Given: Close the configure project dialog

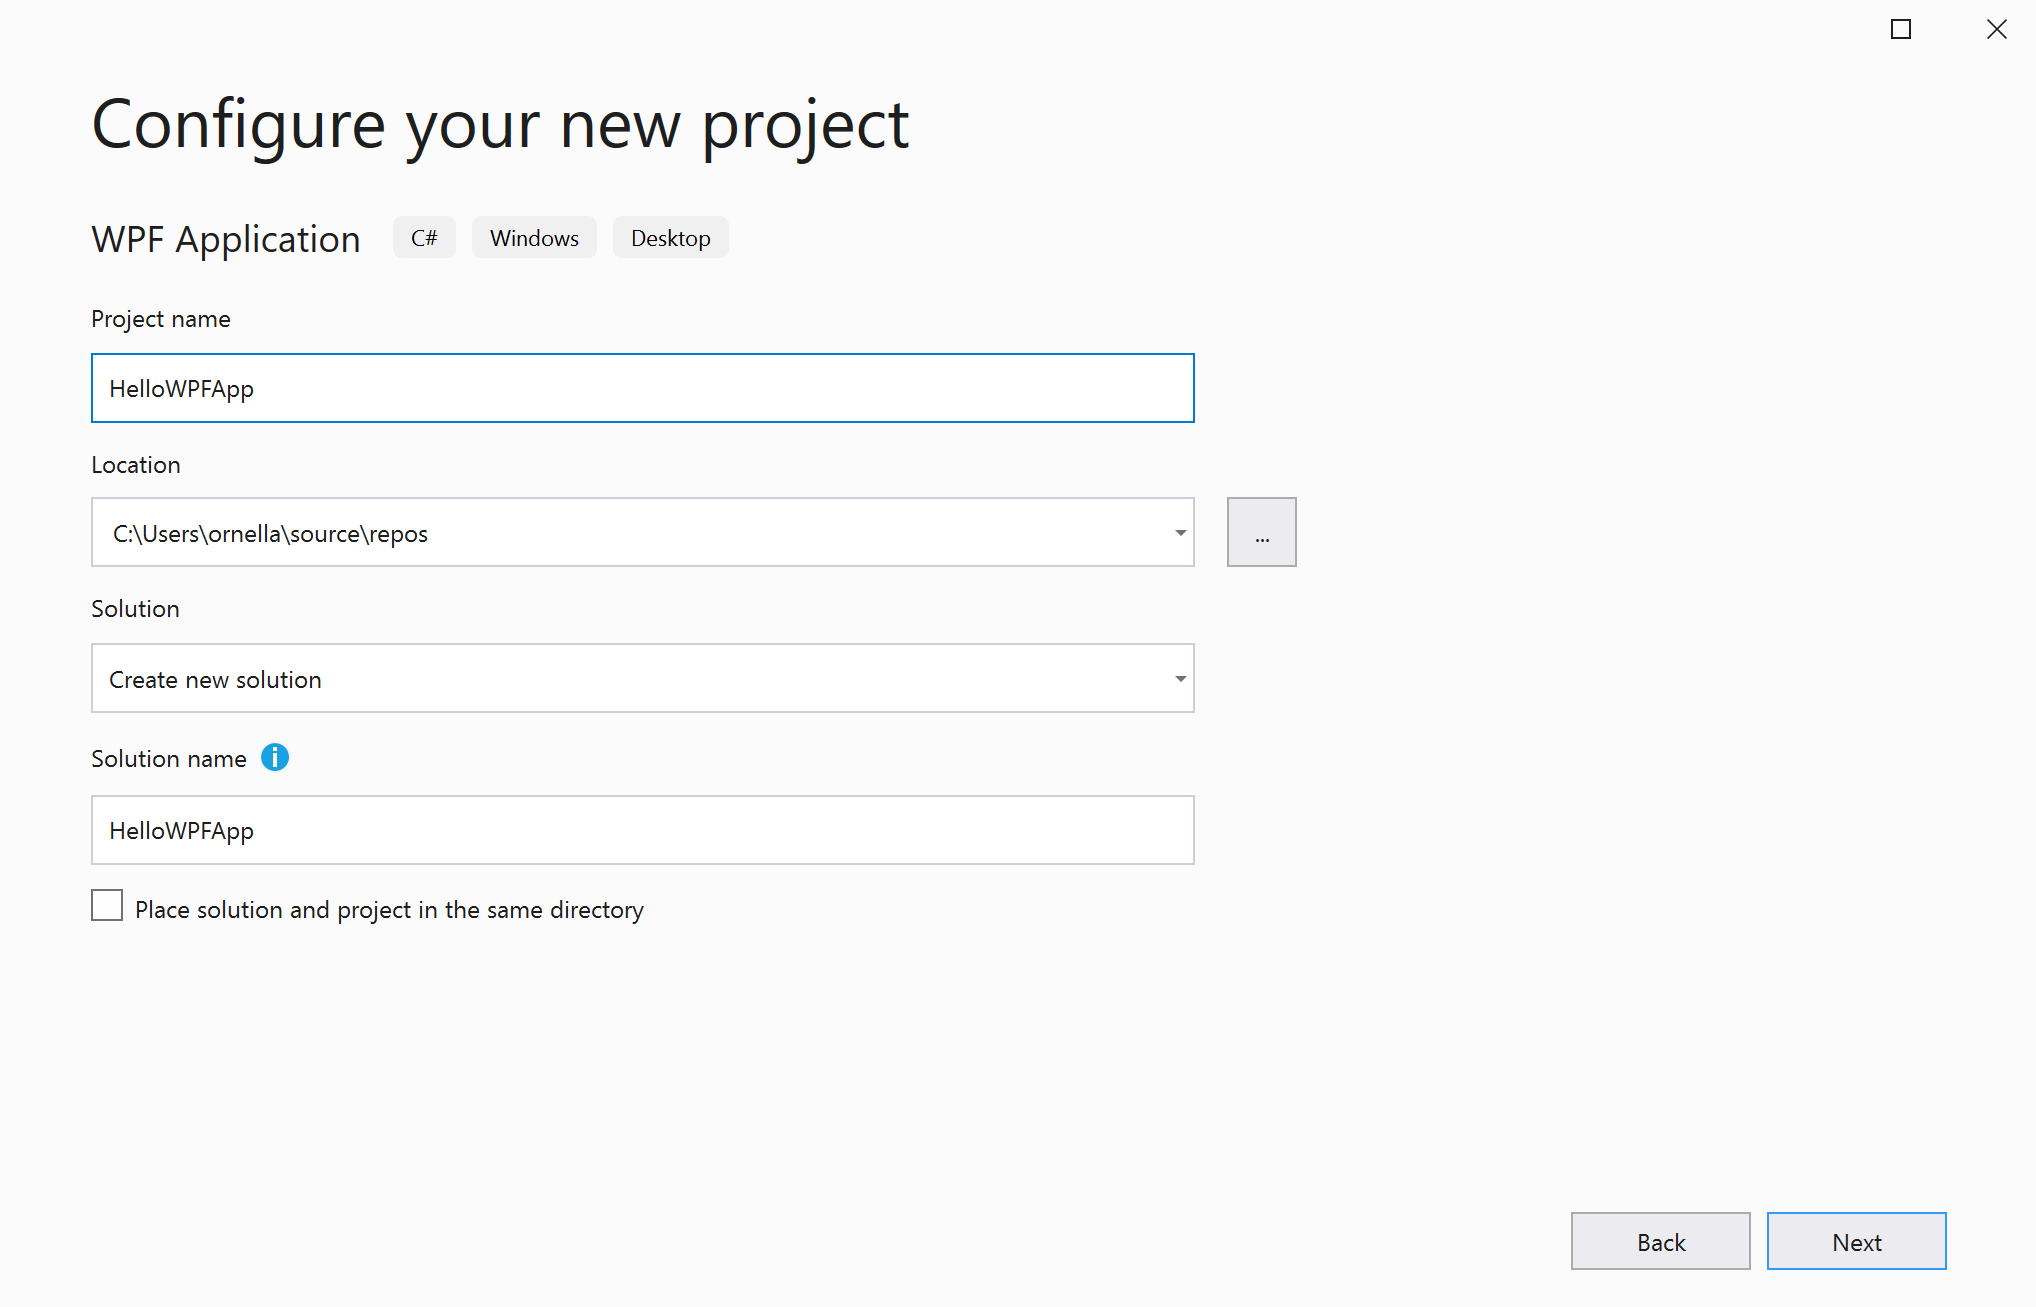Looking at the screenshot, I should (x=1996, y=30).
